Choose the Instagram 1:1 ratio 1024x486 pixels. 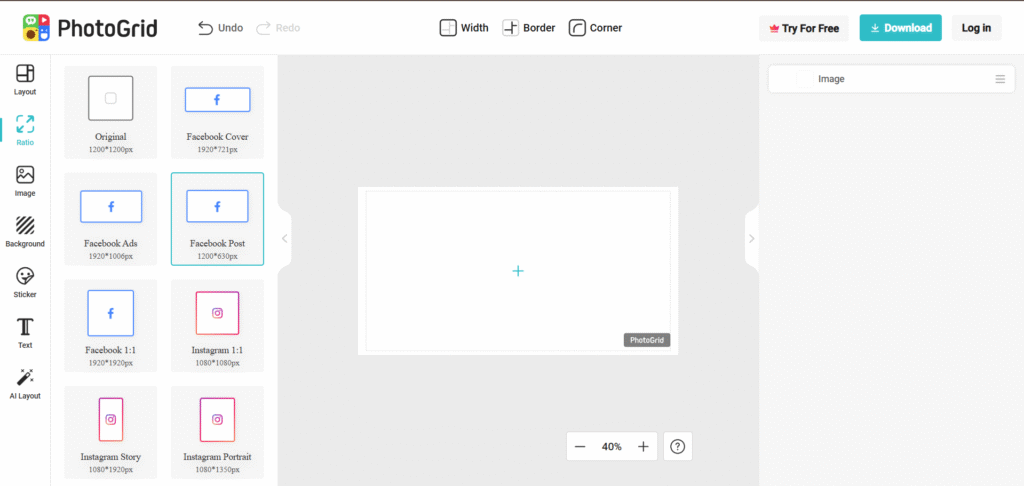click(x=217, y=325)
